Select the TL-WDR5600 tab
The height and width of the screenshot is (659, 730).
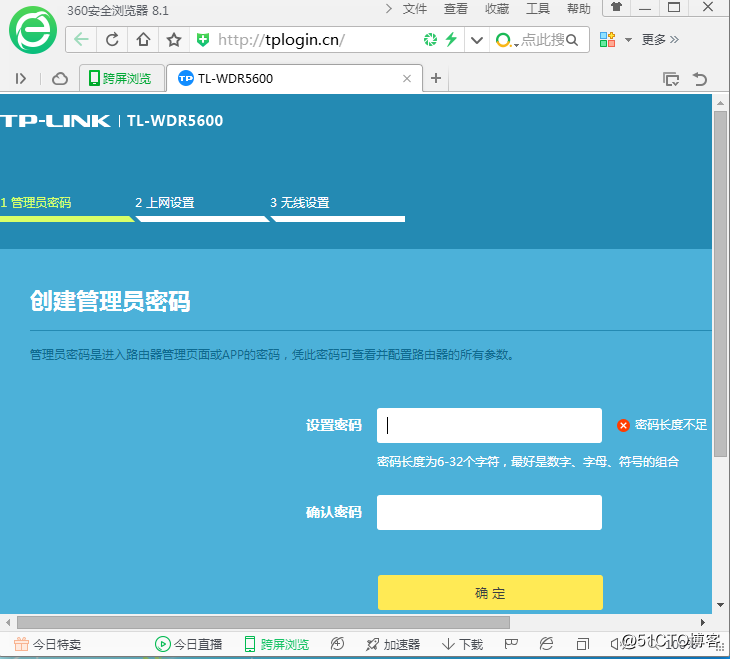pos(294,78)
